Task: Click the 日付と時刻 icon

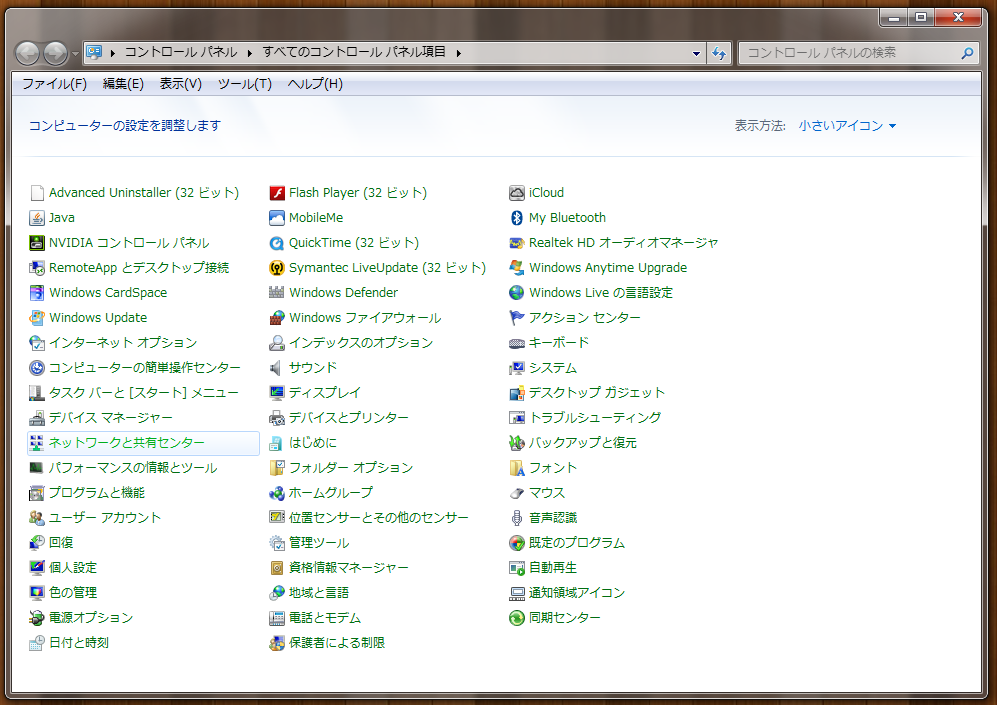Action: click(x=37, y=643)
